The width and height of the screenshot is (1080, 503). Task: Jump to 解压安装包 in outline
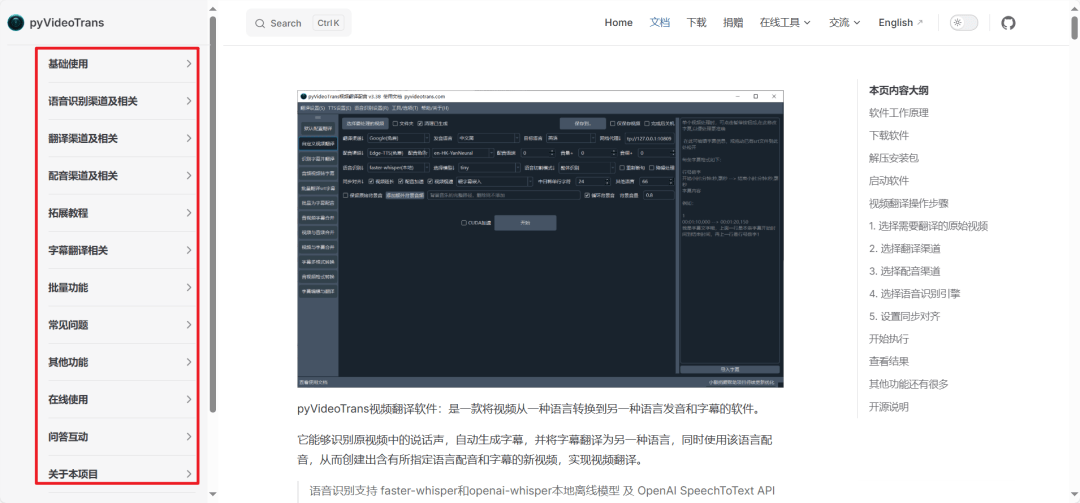pyautogui.click(x=894, y=158)
